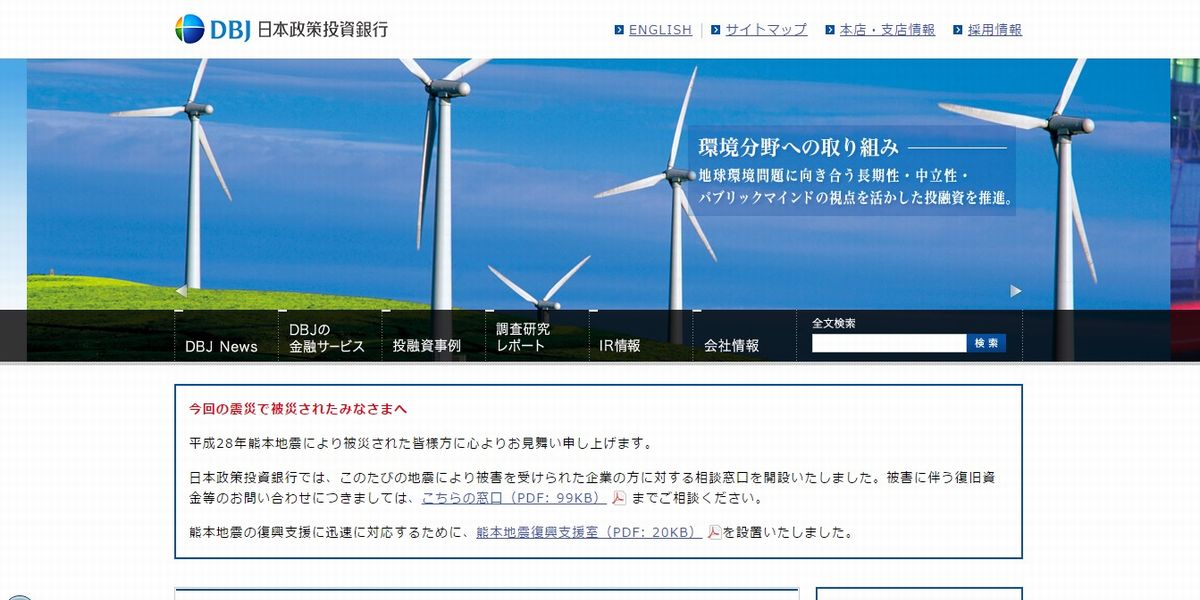This screenshot has width=1200, height=600.
Task: Click the arrow icon beside 採用情報
Action: [958, 30]
